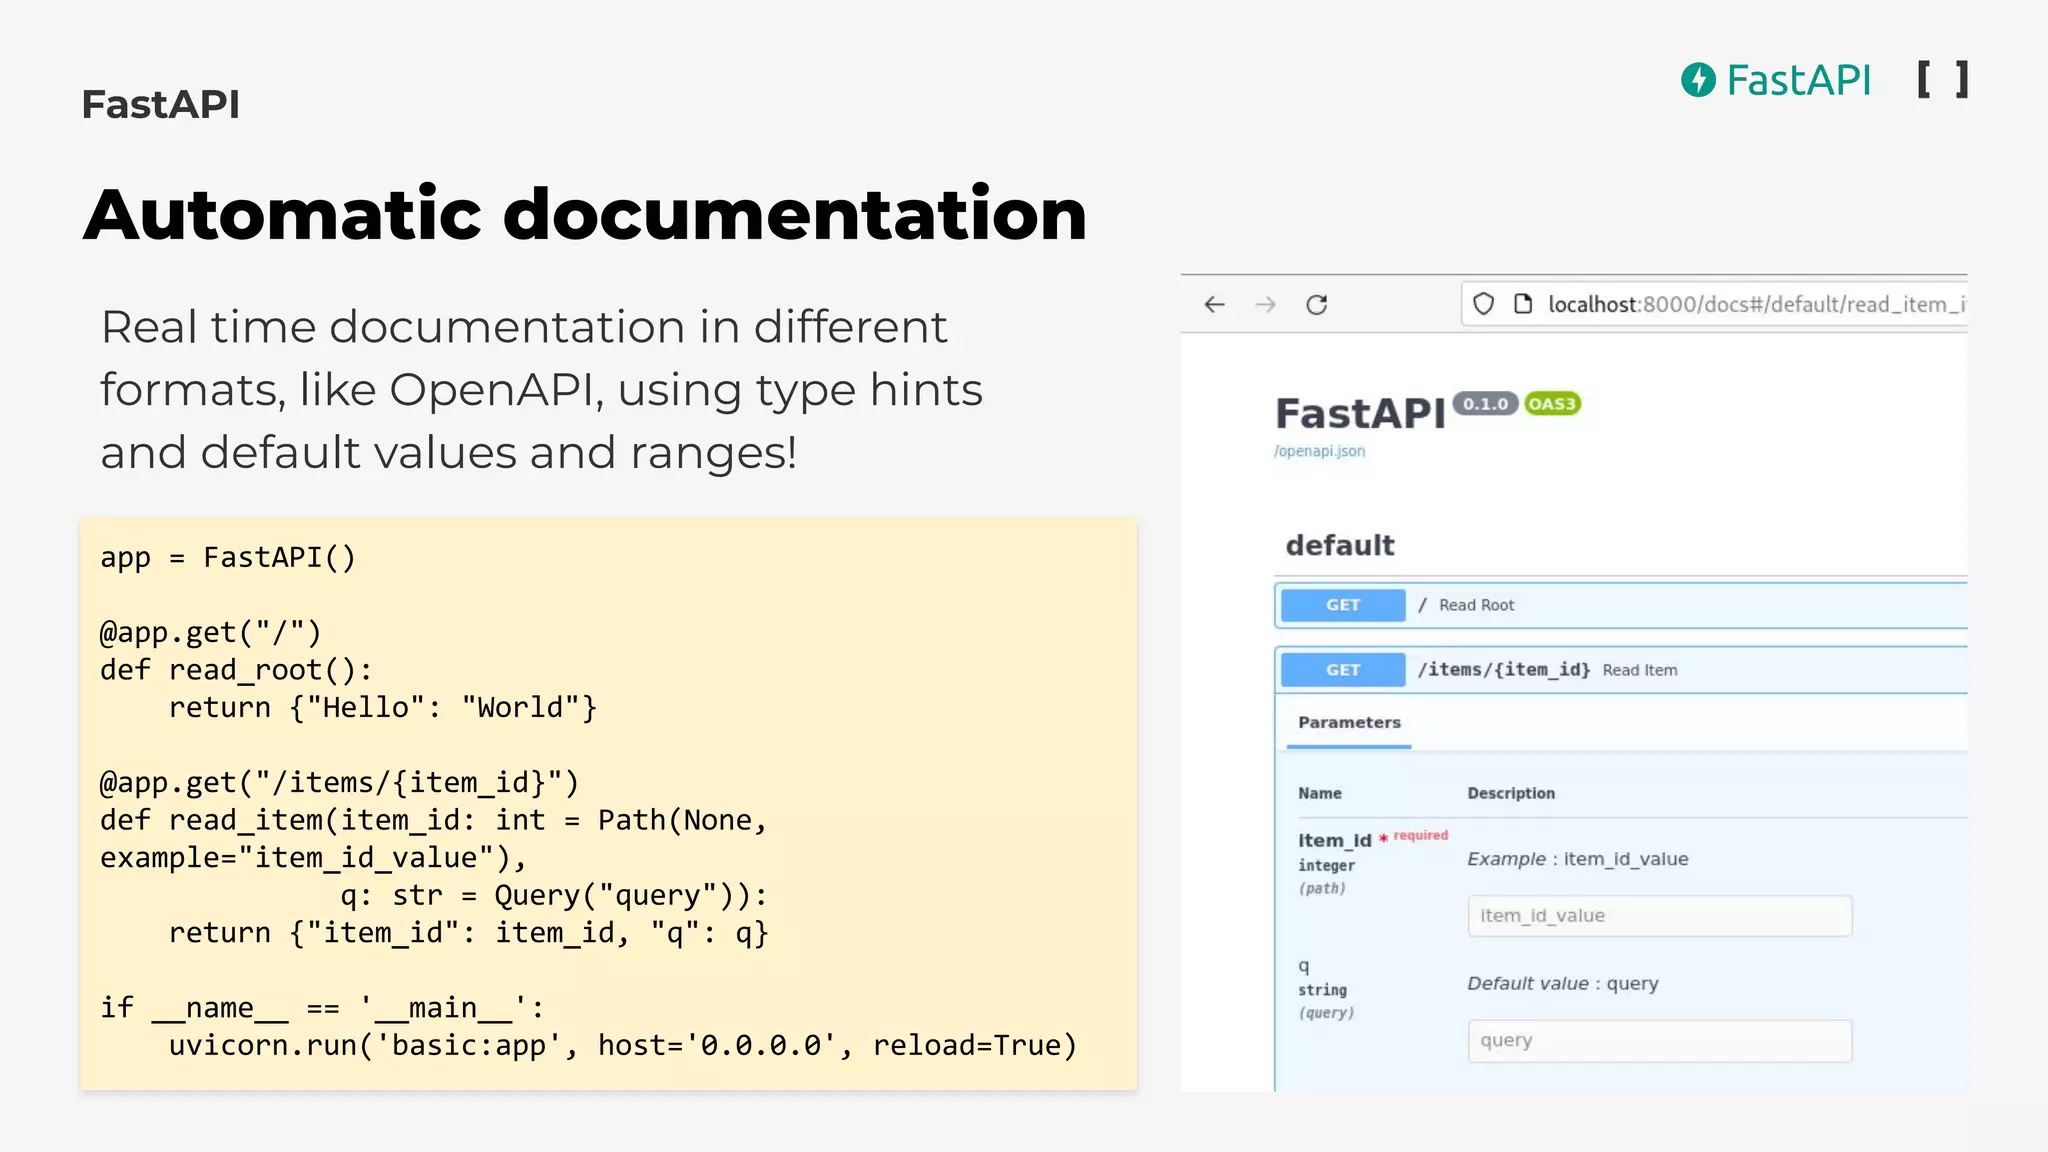Click the "def read_root():" code line
Image resolution: width=2048 pixels, height=1152 pixels.
tap(236, 670)
